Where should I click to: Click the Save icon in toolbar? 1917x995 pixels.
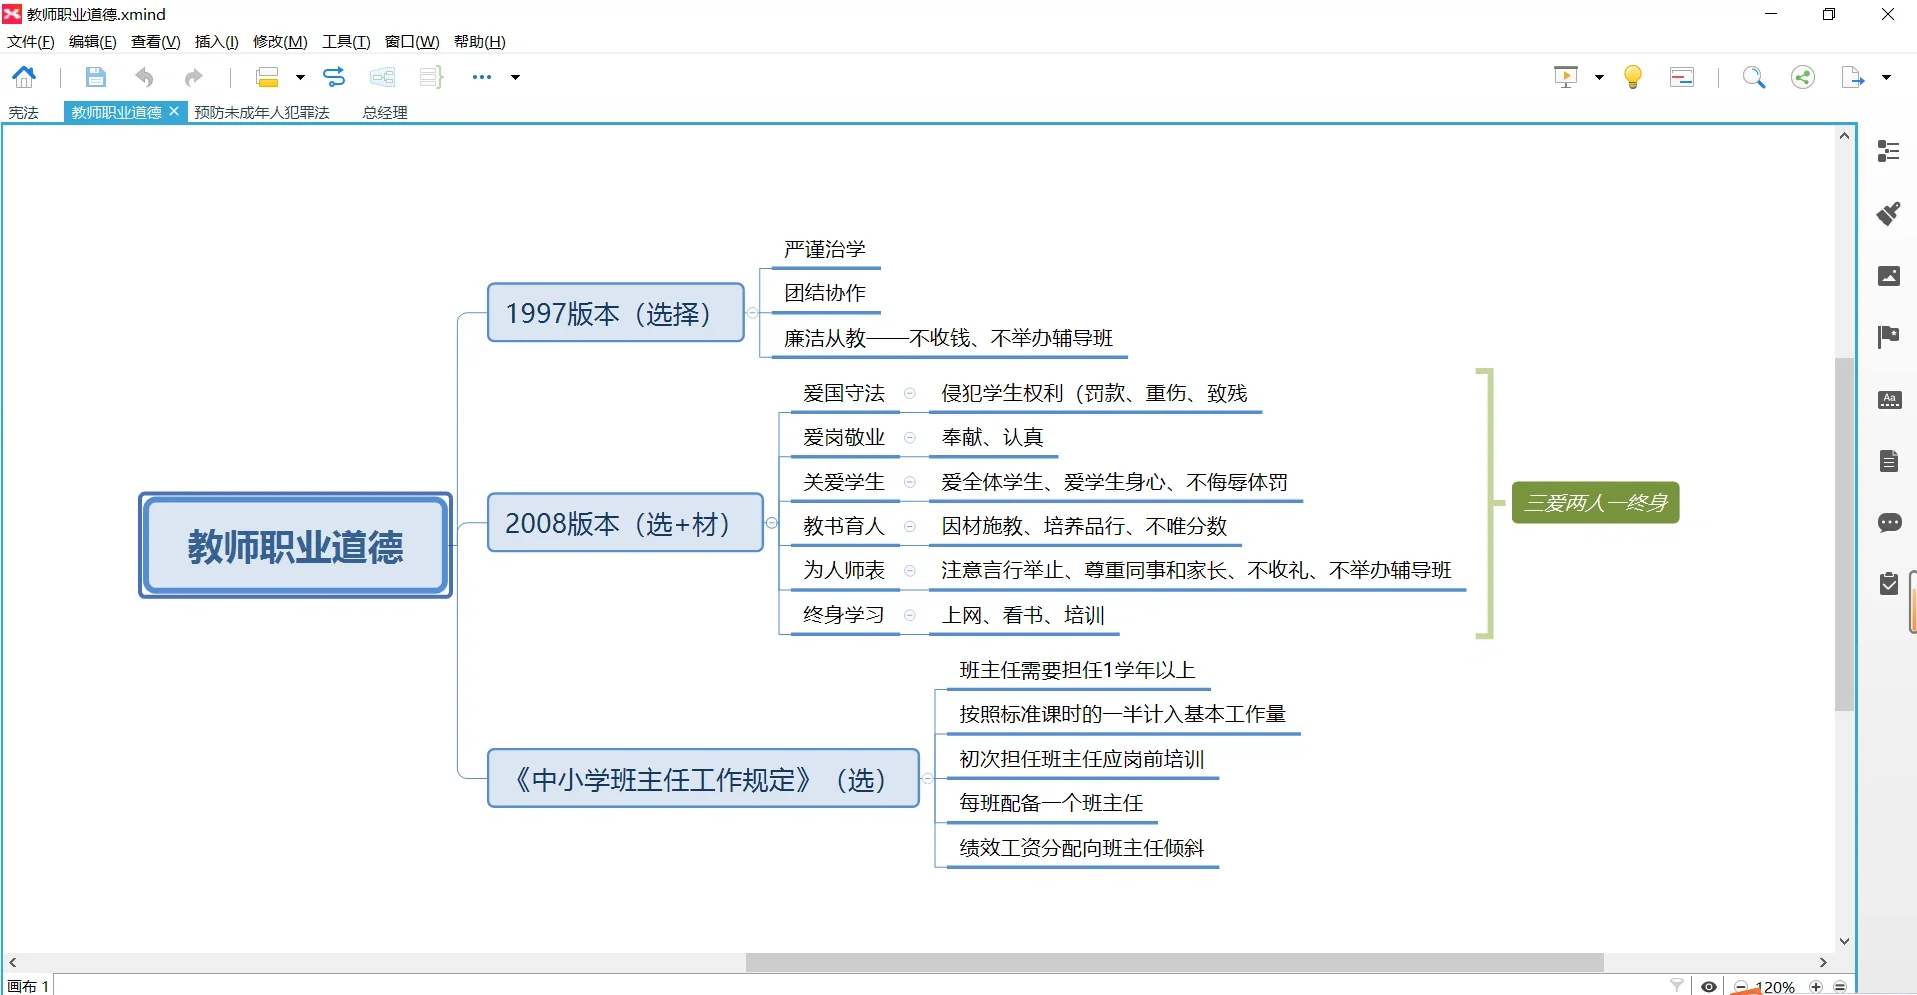(x=95, y=77)
